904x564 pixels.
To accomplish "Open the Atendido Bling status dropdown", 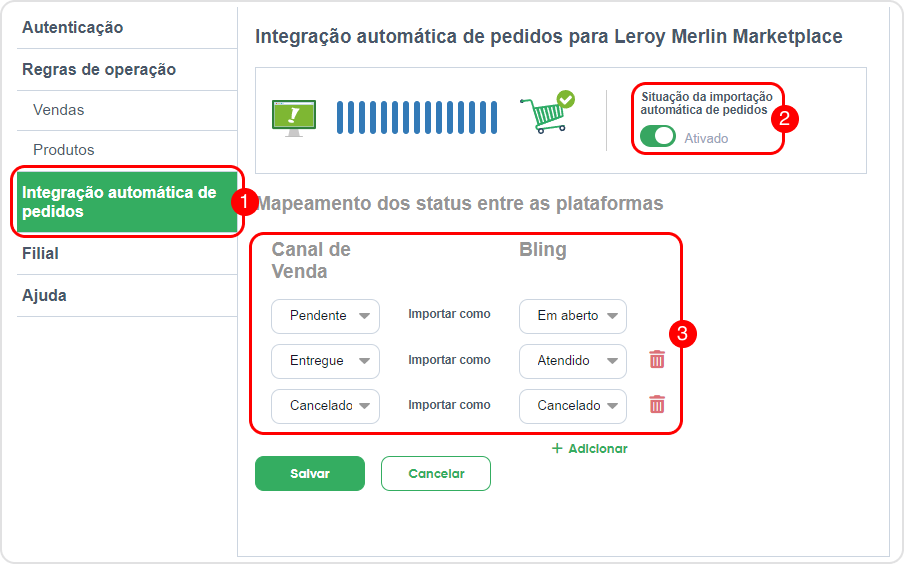I will click(572, 361).
